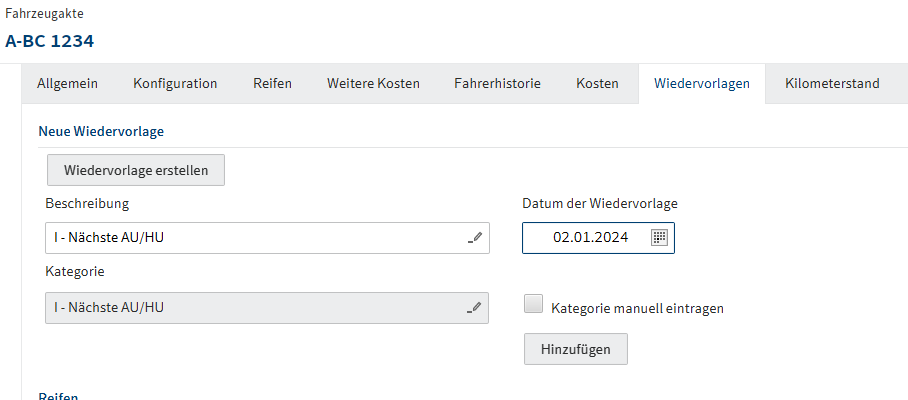Click the date field showing 02.01.2024
Screen dimensions: 908x400
tap(588, 238)
